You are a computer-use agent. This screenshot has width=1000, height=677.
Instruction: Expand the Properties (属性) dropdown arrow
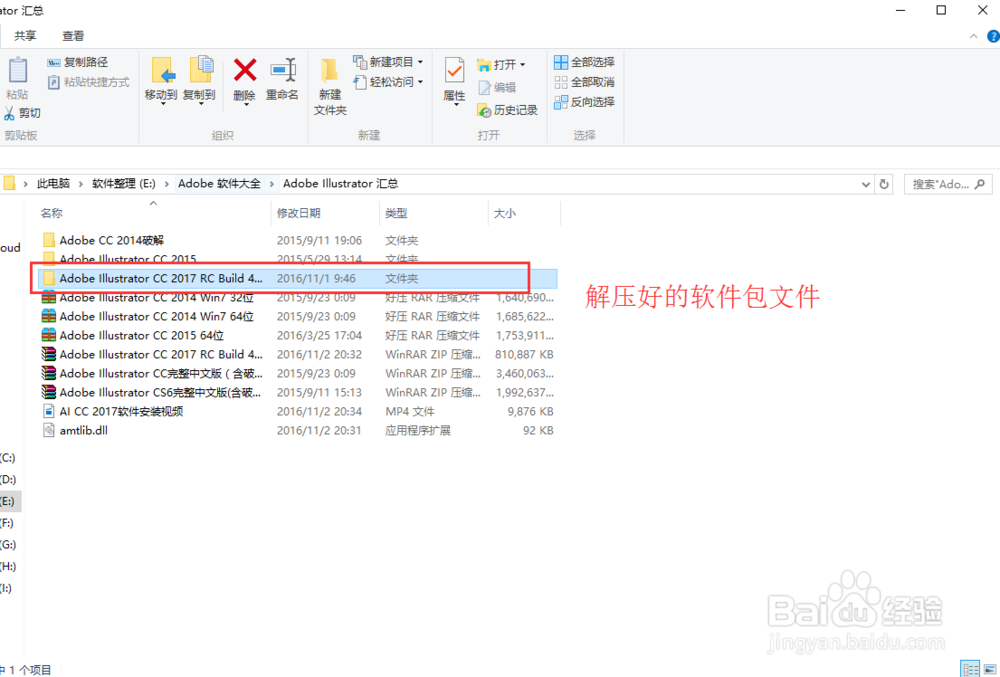pos(455,104)
